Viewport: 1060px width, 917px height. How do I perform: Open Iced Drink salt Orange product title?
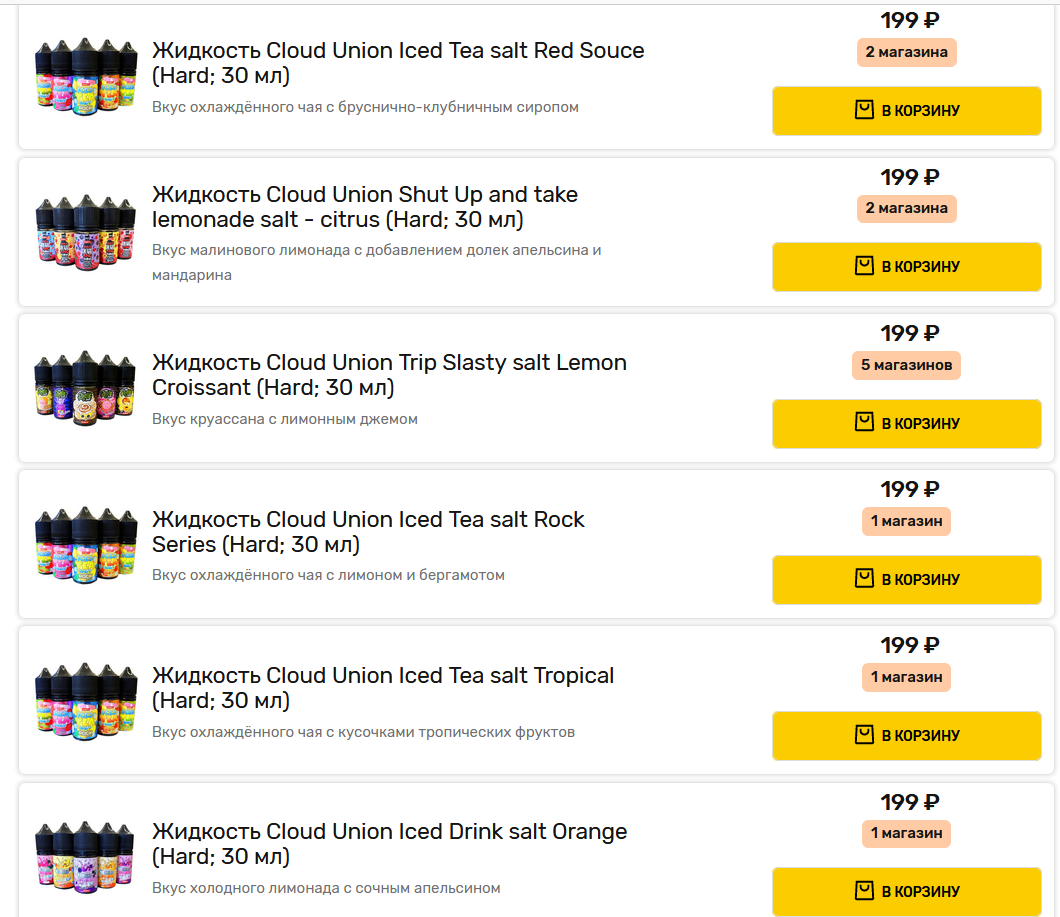pos(389,843)
